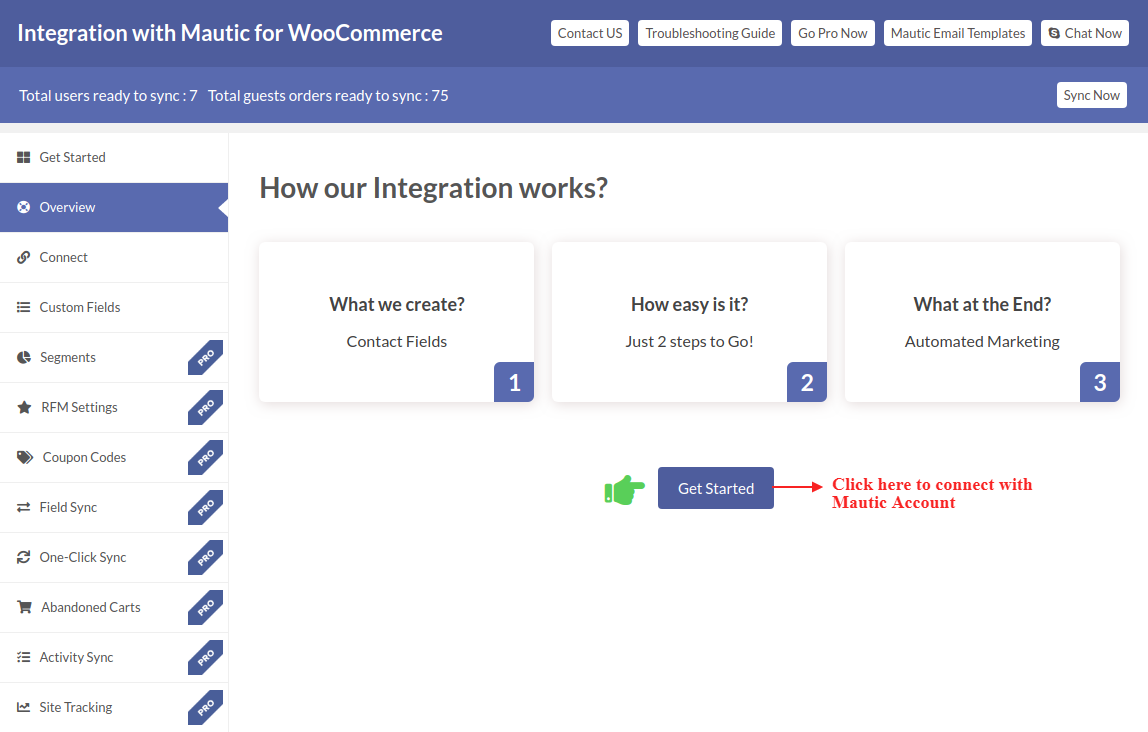
Task: Click the PRO badge on Abandoned Carts
Action: coord(206,607)
